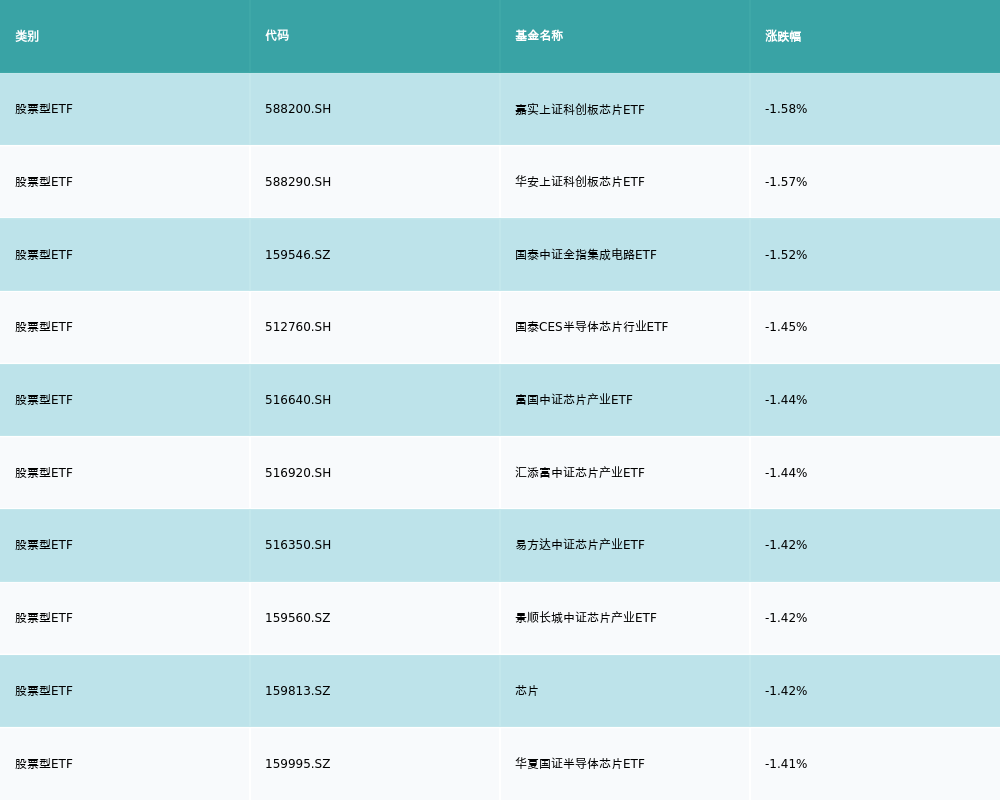Click the -1.45% change value
Viewport: 1000px width, 800px height.
[786, 327]
